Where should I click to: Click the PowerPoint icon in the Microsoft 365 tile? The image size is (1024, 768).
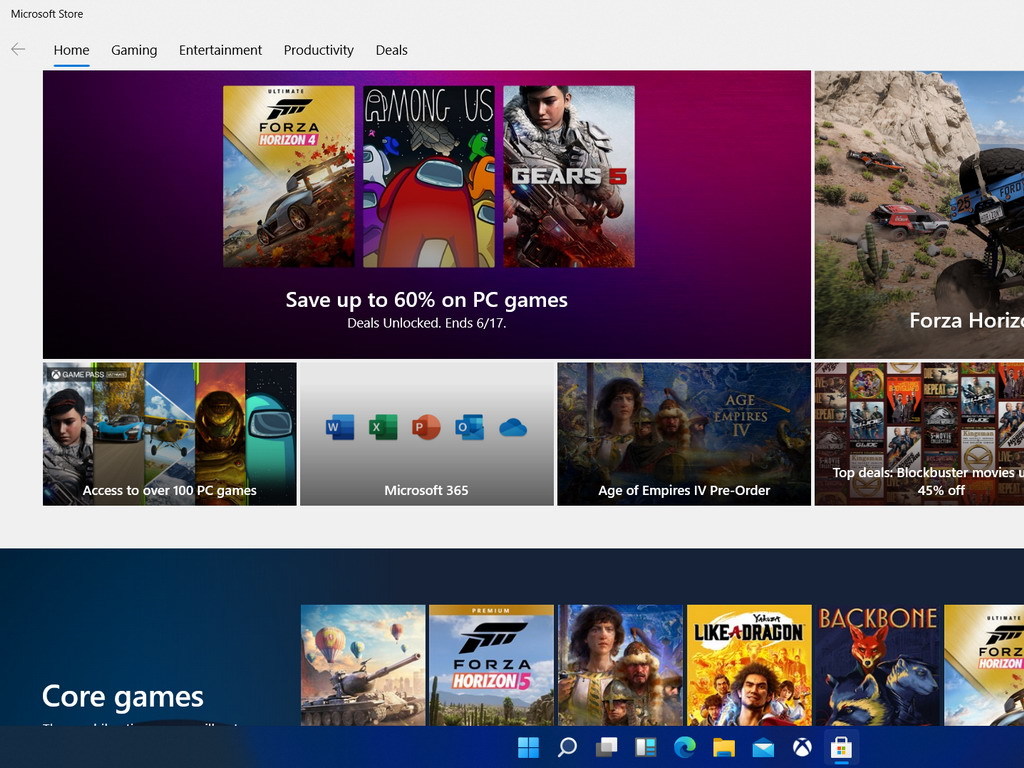point(426,428)
